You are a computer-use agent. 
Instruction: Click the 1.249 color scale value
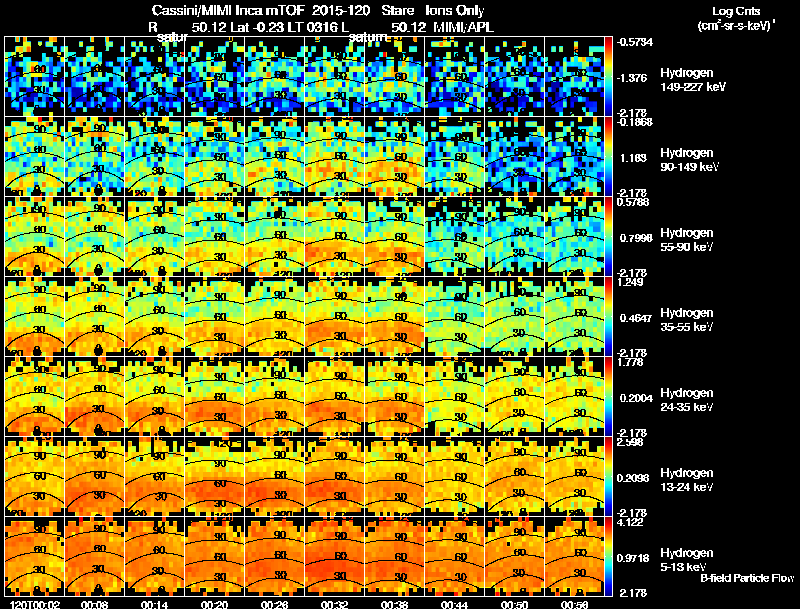pos(631,282)
